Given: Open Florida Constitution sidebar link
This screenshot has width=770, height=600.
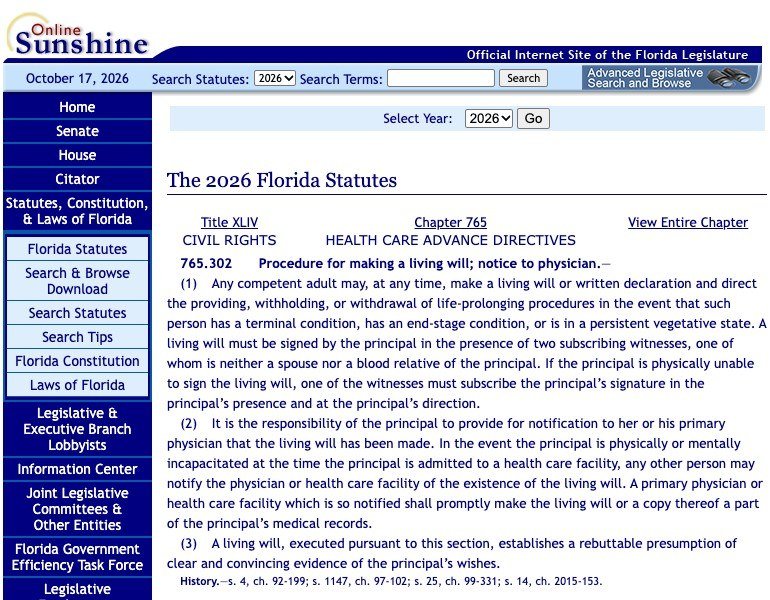Looking at the screenshot, I should [x=77, y=361].
